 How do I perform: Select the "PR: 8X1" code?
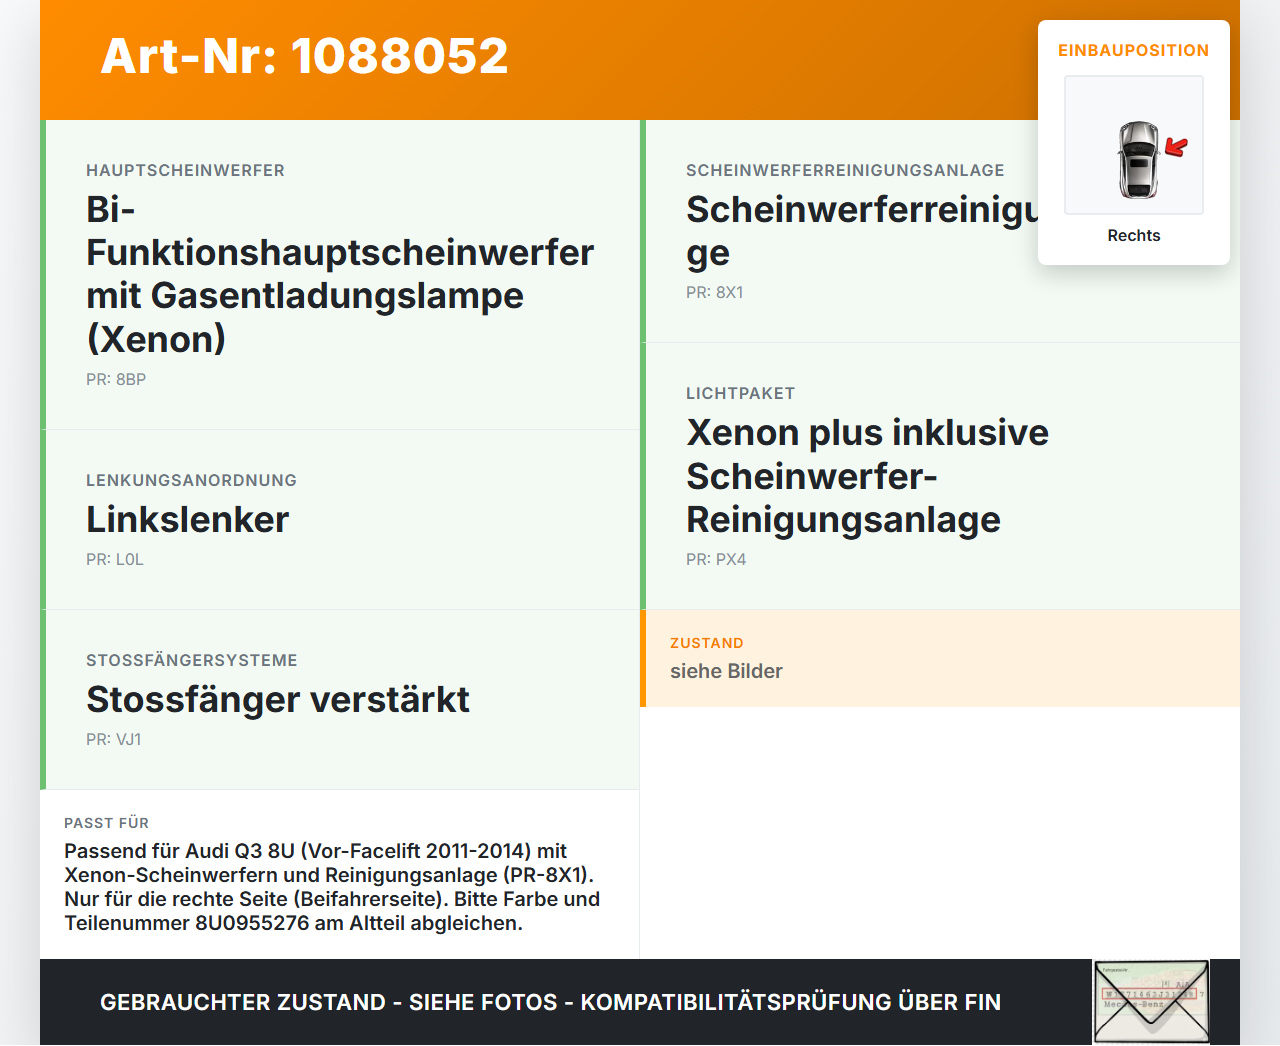click(715, 292)
